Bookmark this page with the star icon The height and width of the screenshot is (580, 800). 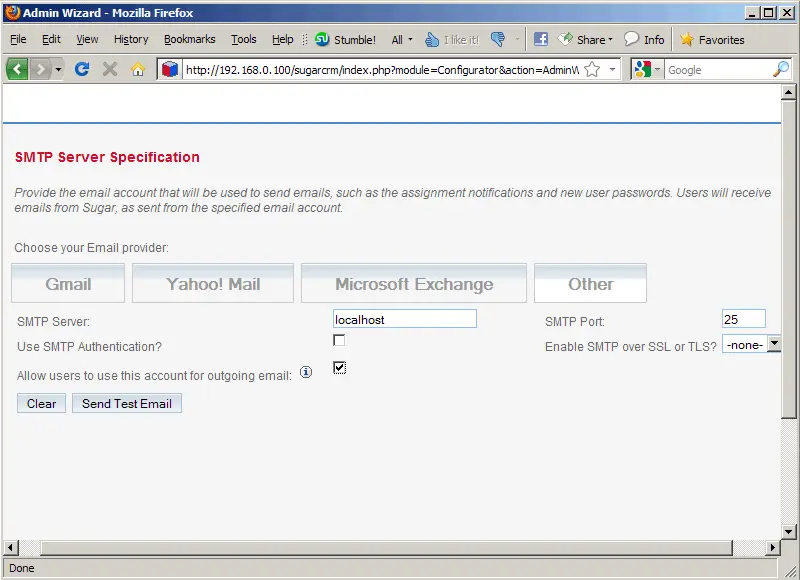[x=592, y=69]
